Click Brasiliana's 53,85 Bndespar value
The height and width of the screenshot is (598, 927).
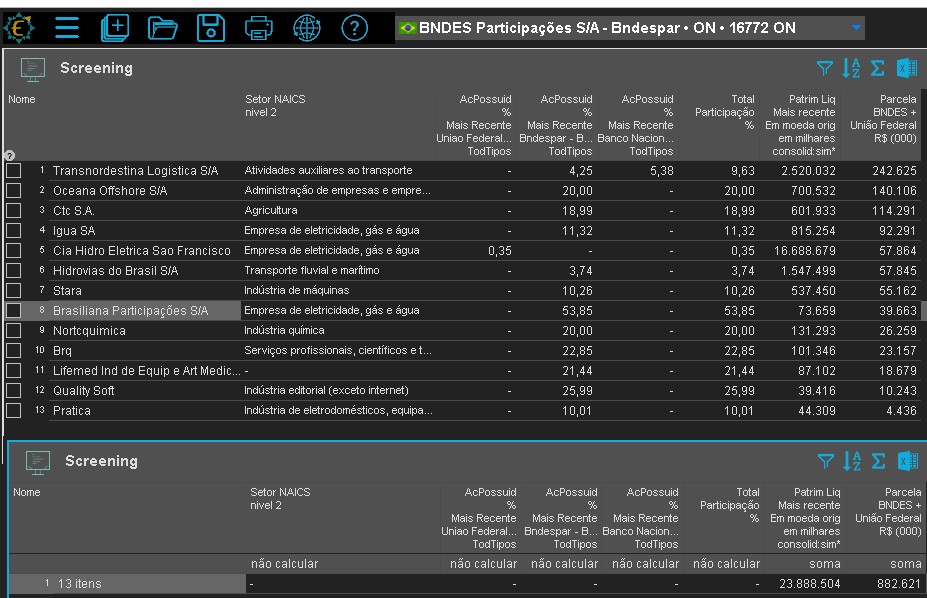pyautogui.click(x=577, y=311)
